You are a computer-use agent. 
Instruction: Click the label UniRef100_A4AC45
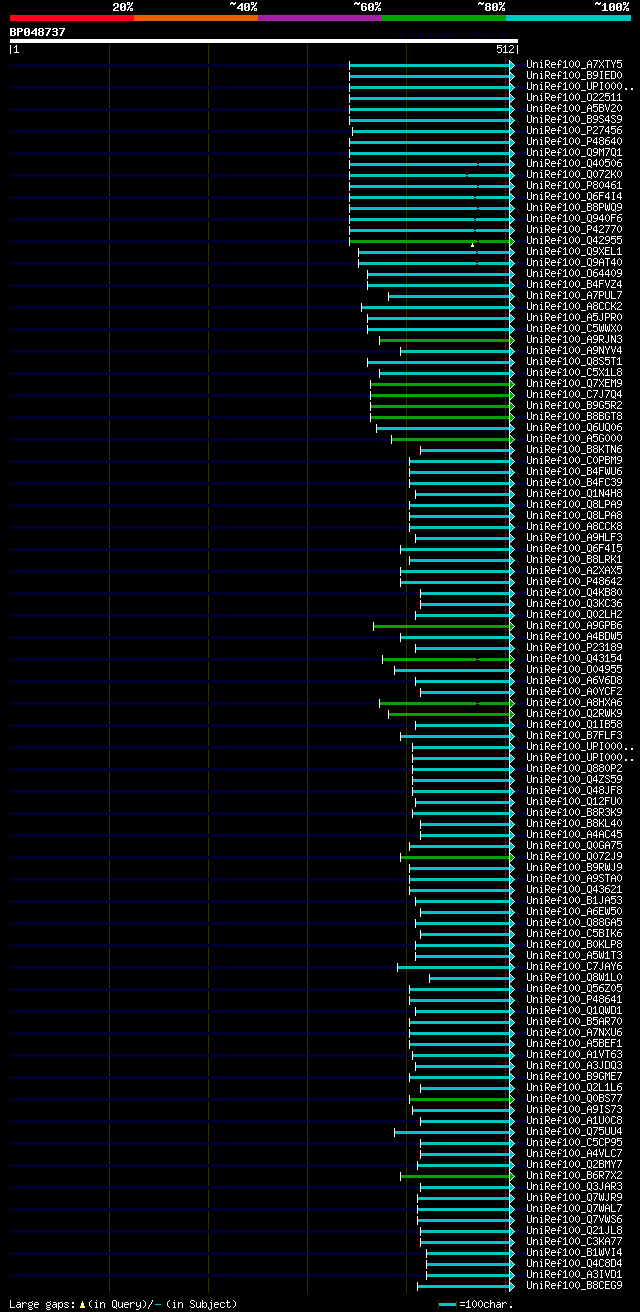574,834
